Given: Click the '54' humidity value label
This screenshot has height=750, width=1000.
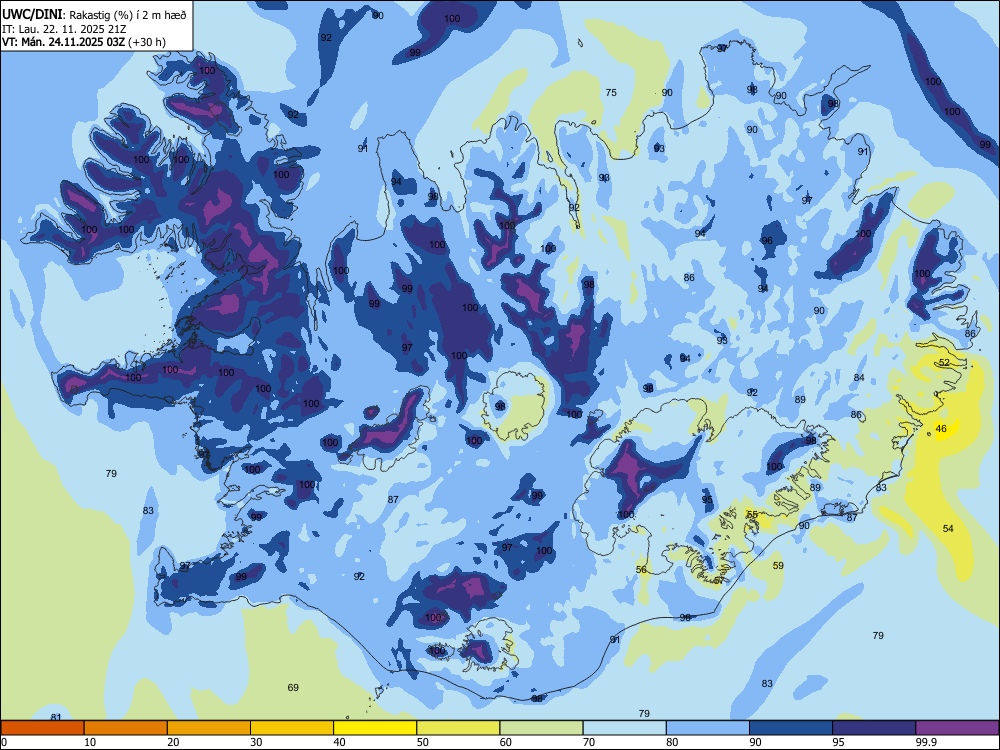Looking at the screenshot, I should coord(948,528).
